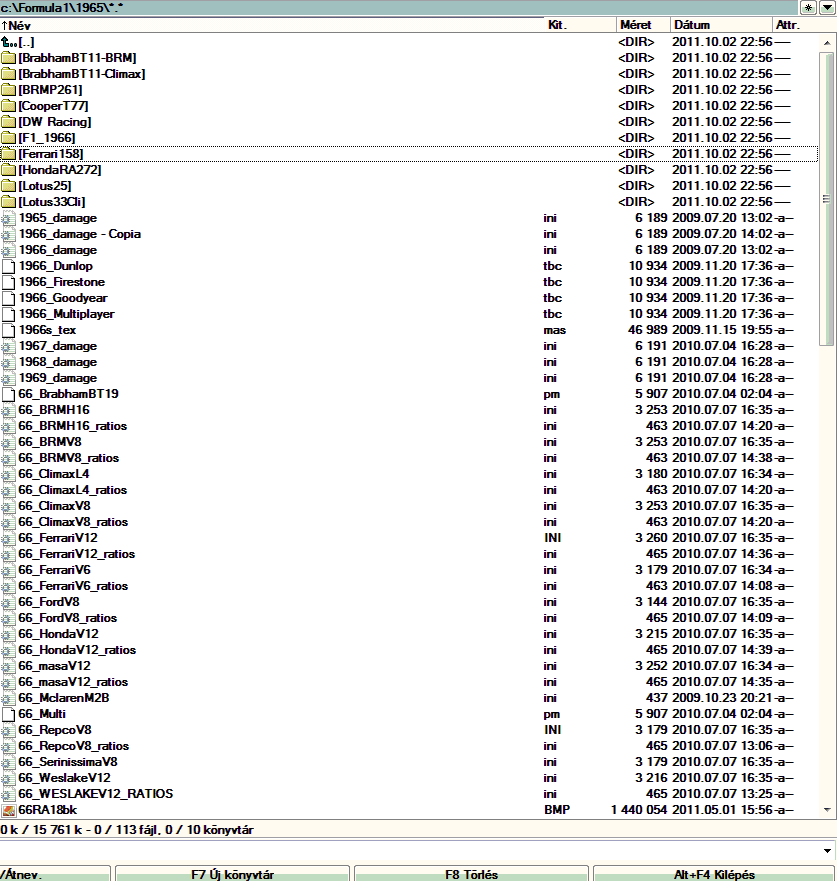Click the 1966_Goodyear tbc file icon
The width and height of the screenshot is (837, 886).
(x=8, y=298)
